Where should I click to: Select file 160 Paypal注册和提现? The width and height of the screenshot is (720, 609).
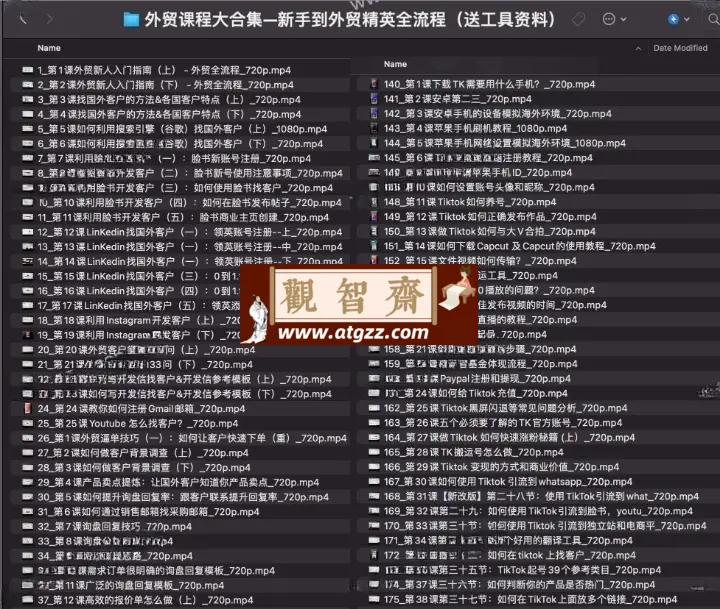pos(477,378)
